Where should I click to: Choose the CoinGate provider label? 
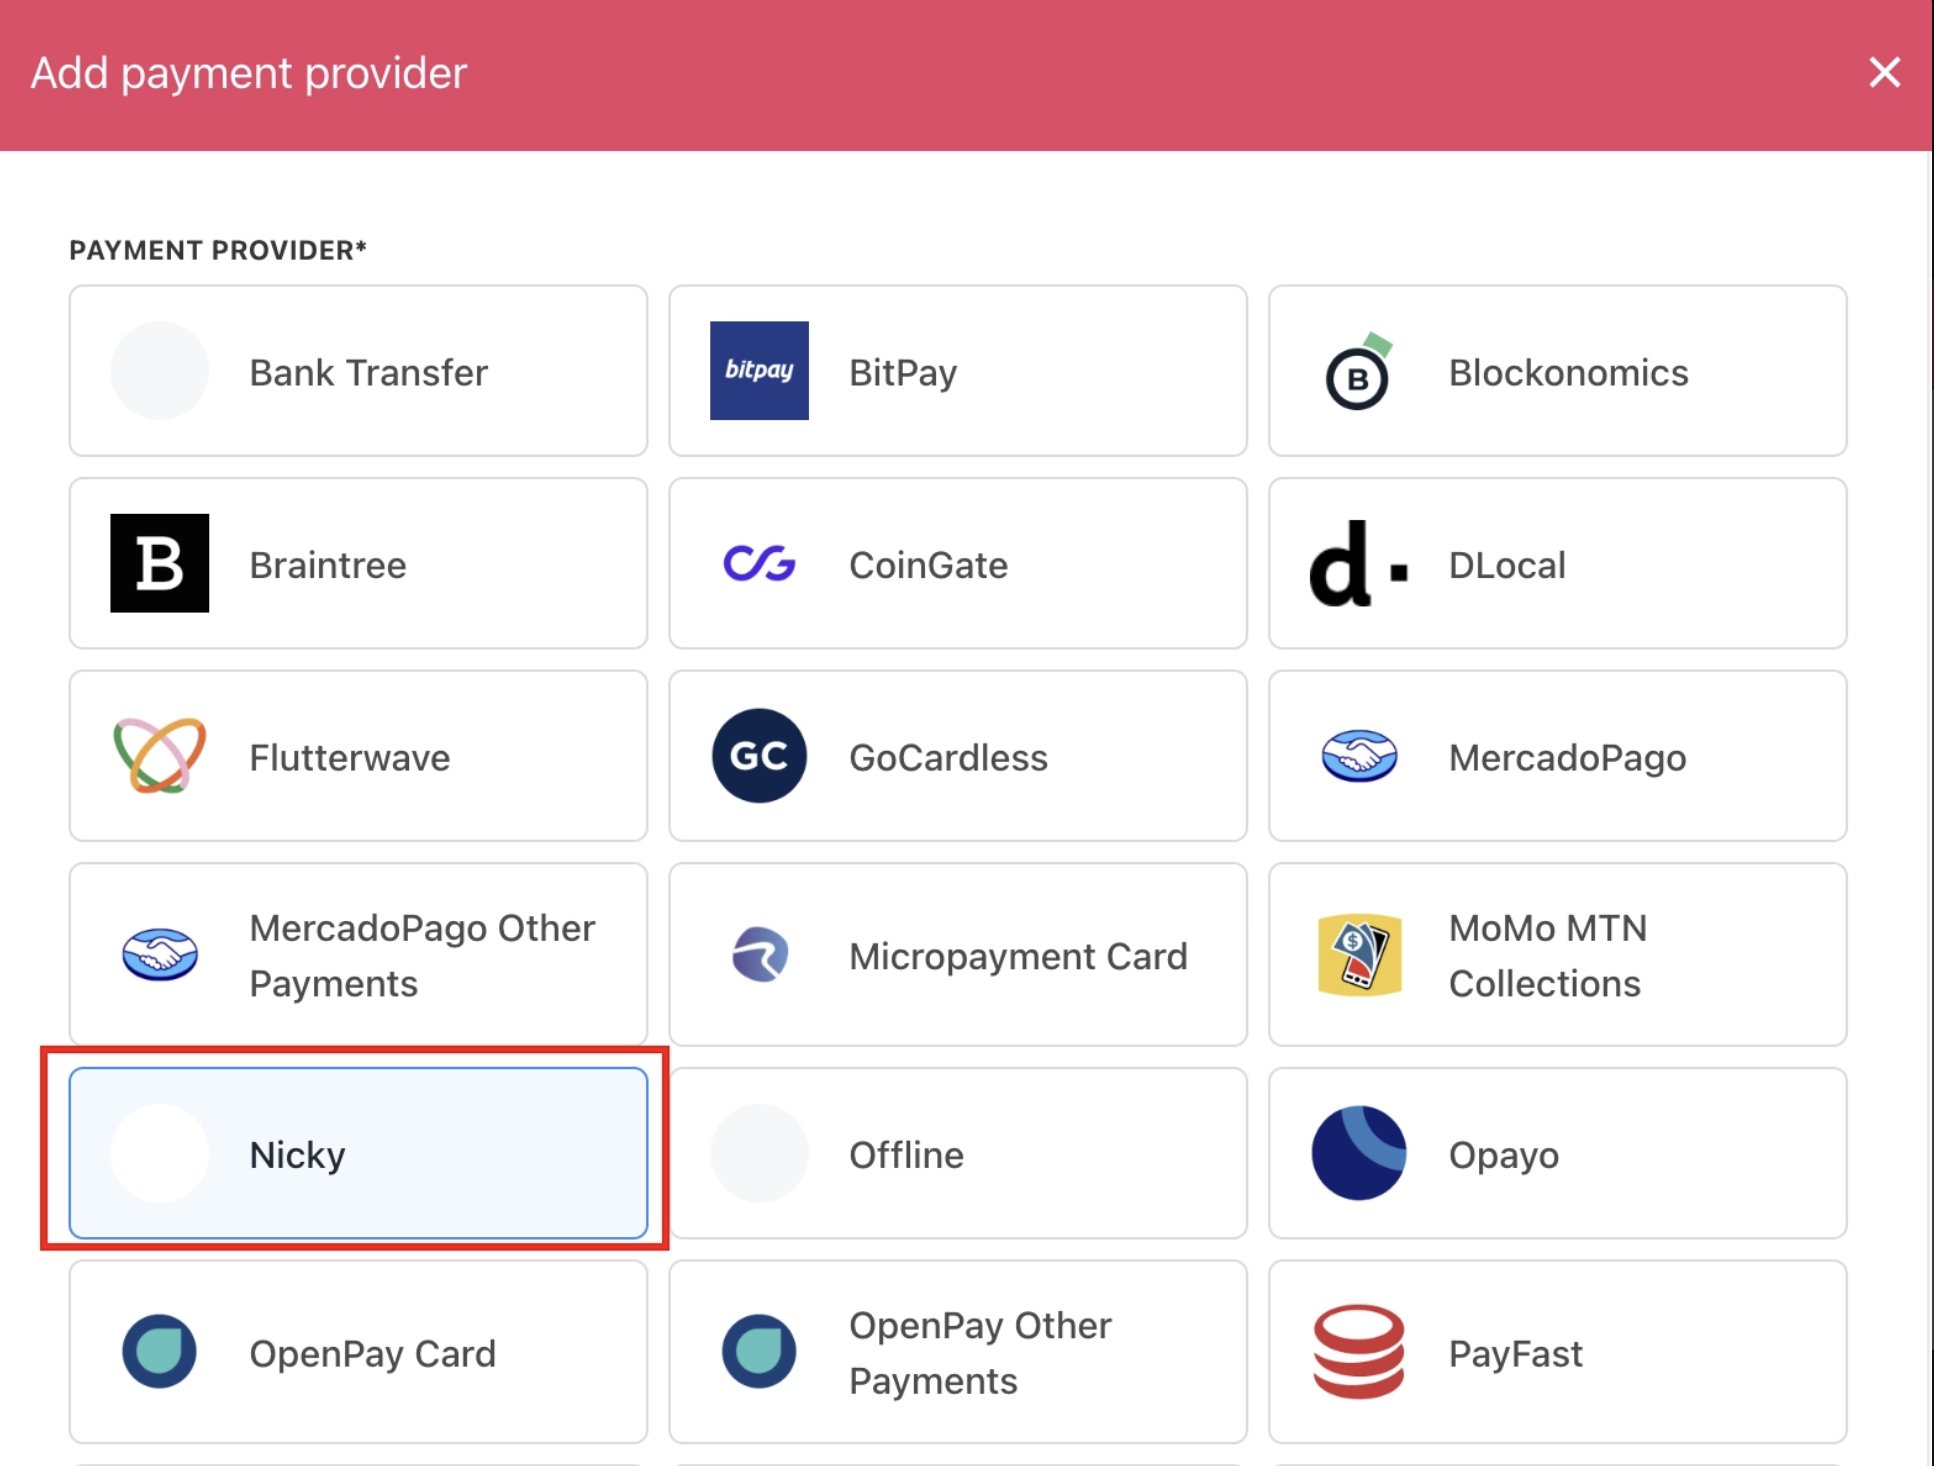coord(928,565)
